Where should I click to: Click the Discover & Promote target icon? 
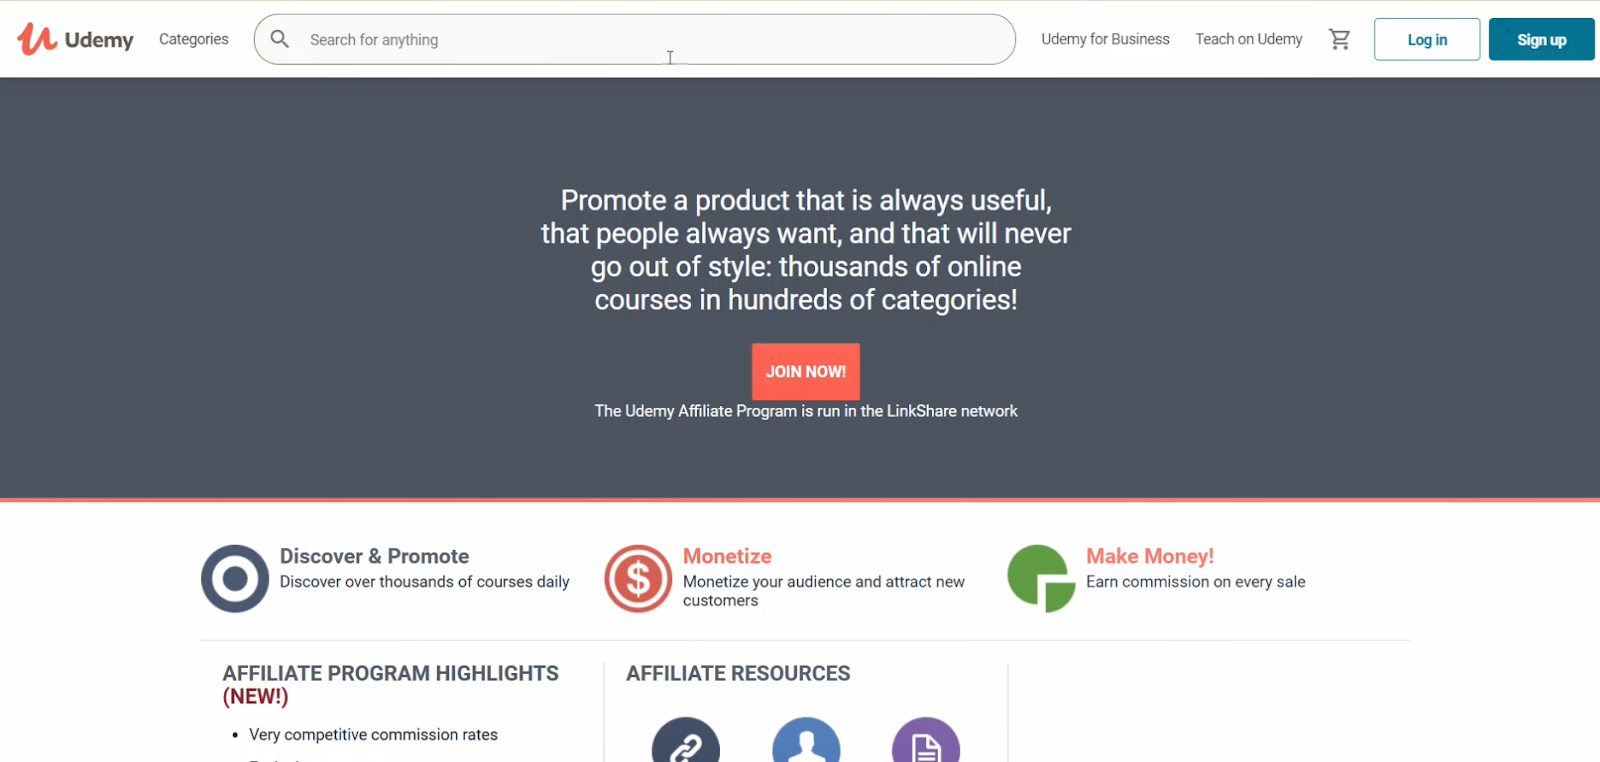pyautogui.click(x=235, y=578)
